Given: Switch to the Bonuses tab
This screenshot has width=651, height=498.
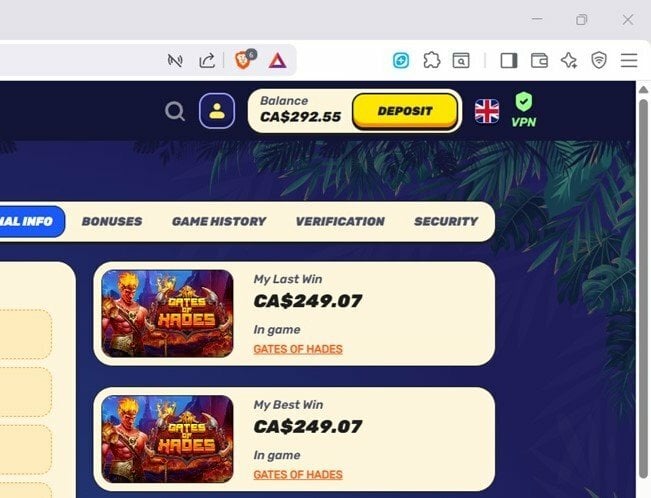Looking at the screenshot, I should [112, 221].
